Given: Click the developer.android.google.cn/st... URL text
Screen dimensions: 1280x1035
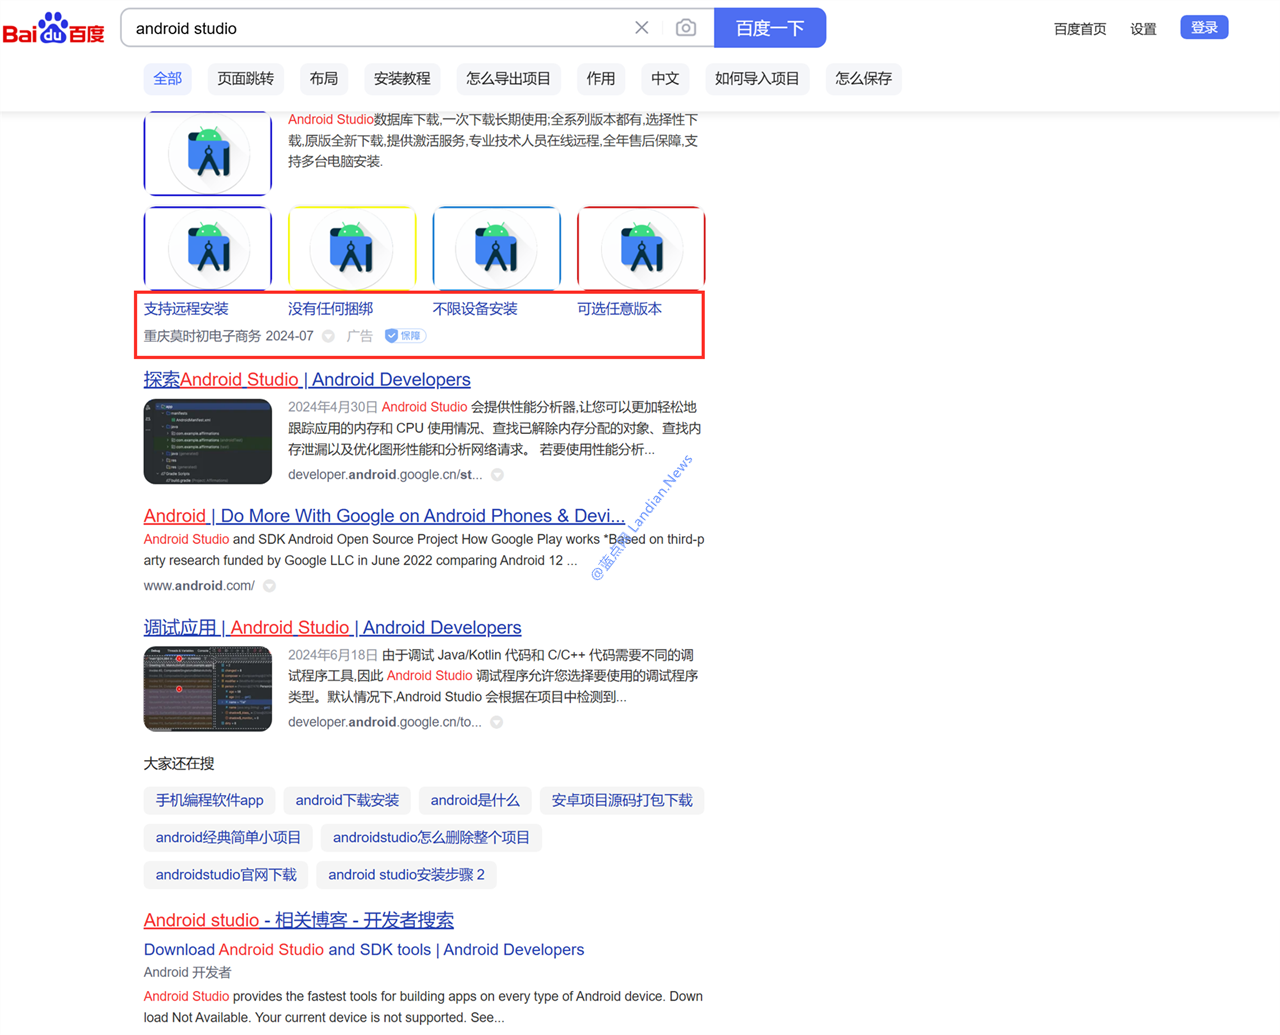Looking at the screenshot, I should click(385, 475).
